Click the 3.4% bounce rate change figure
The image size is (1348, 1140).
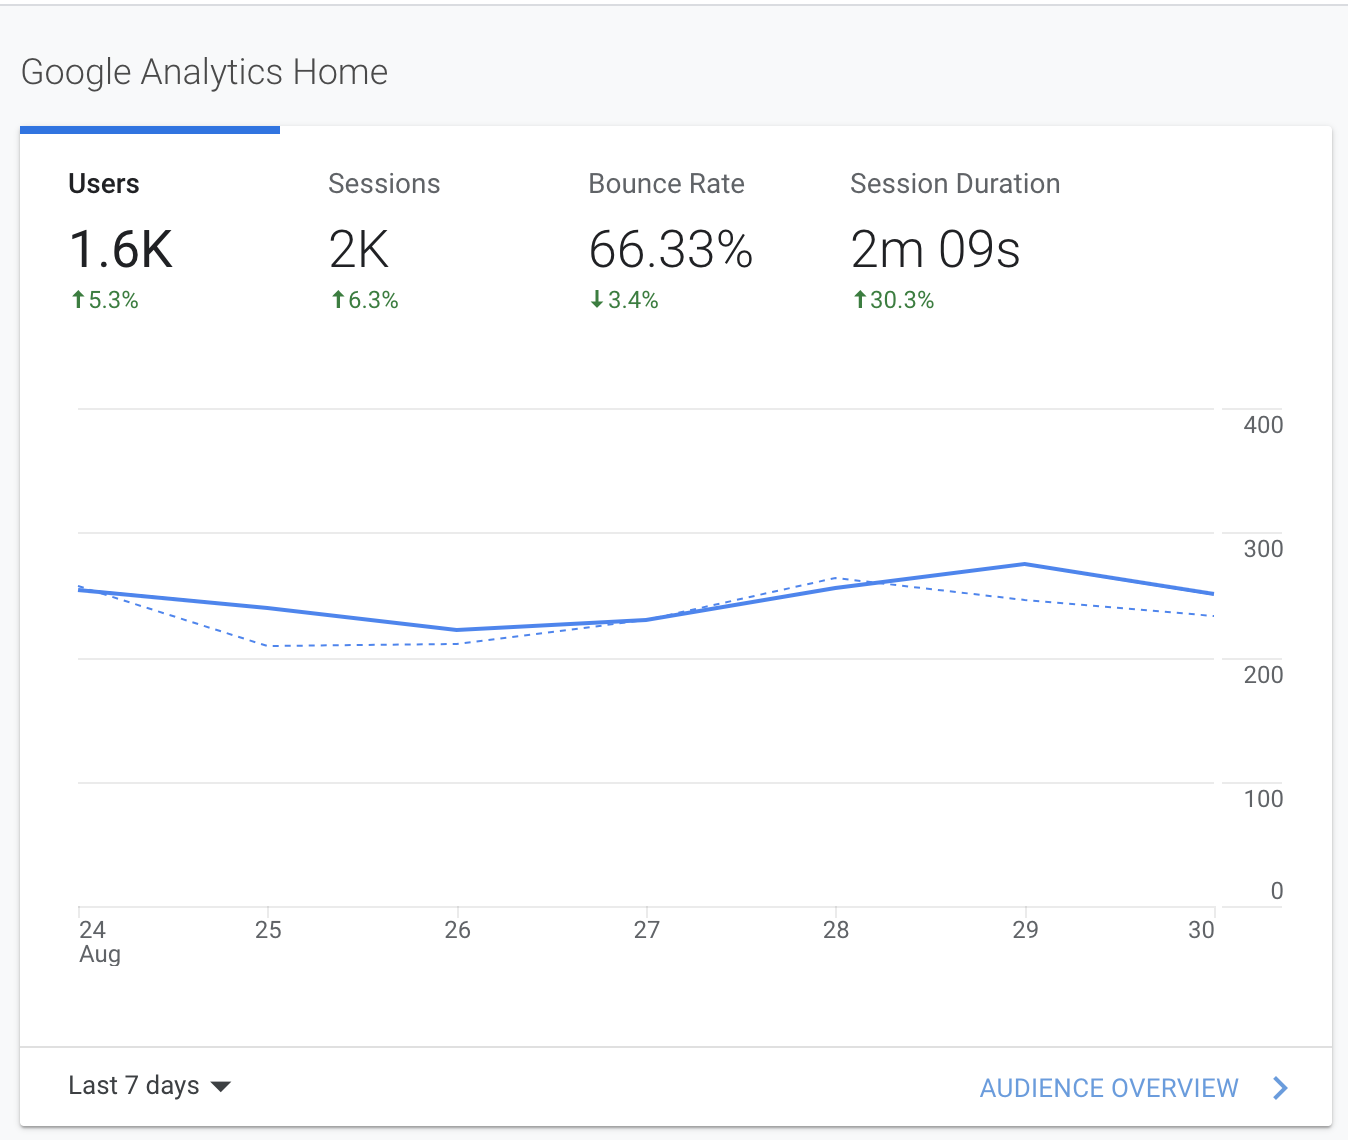[634, 300]
